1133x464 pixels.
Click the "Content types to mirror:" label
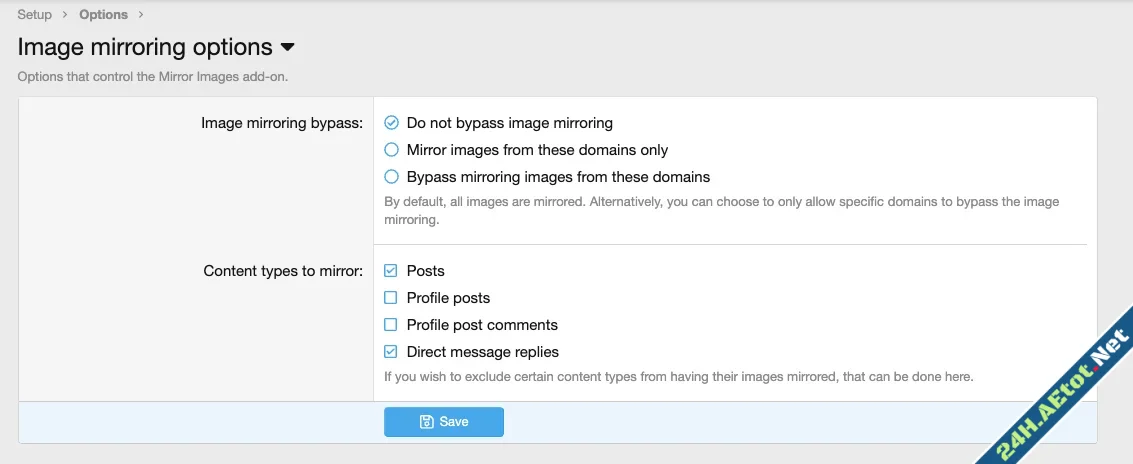pyautogui.click(x=283, y=271)
